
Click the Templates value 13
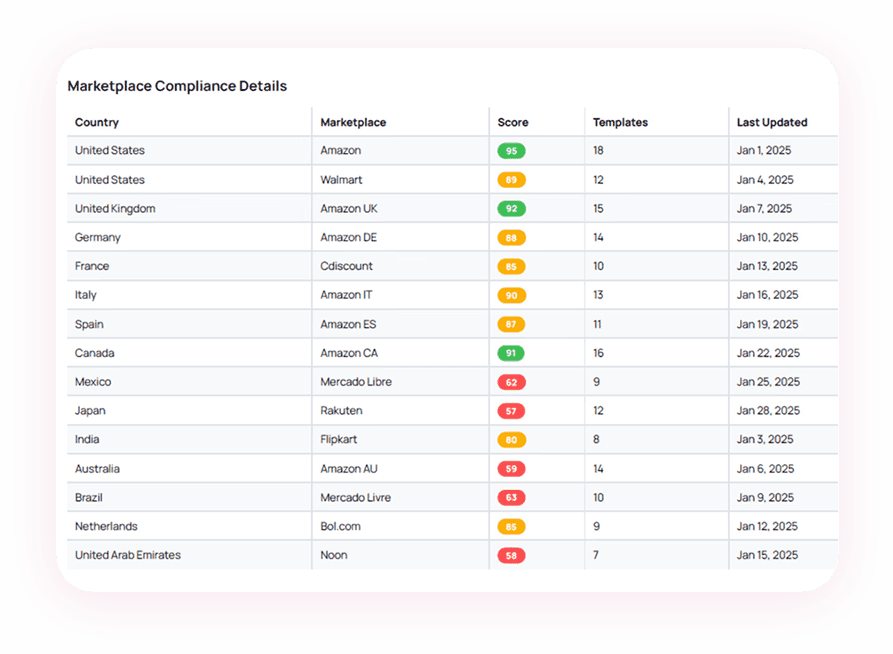598,295
